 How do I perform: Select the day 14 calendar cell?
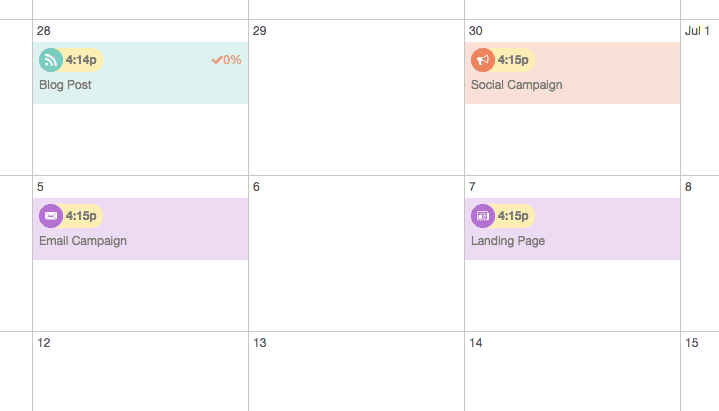click(x=572, y=372)
